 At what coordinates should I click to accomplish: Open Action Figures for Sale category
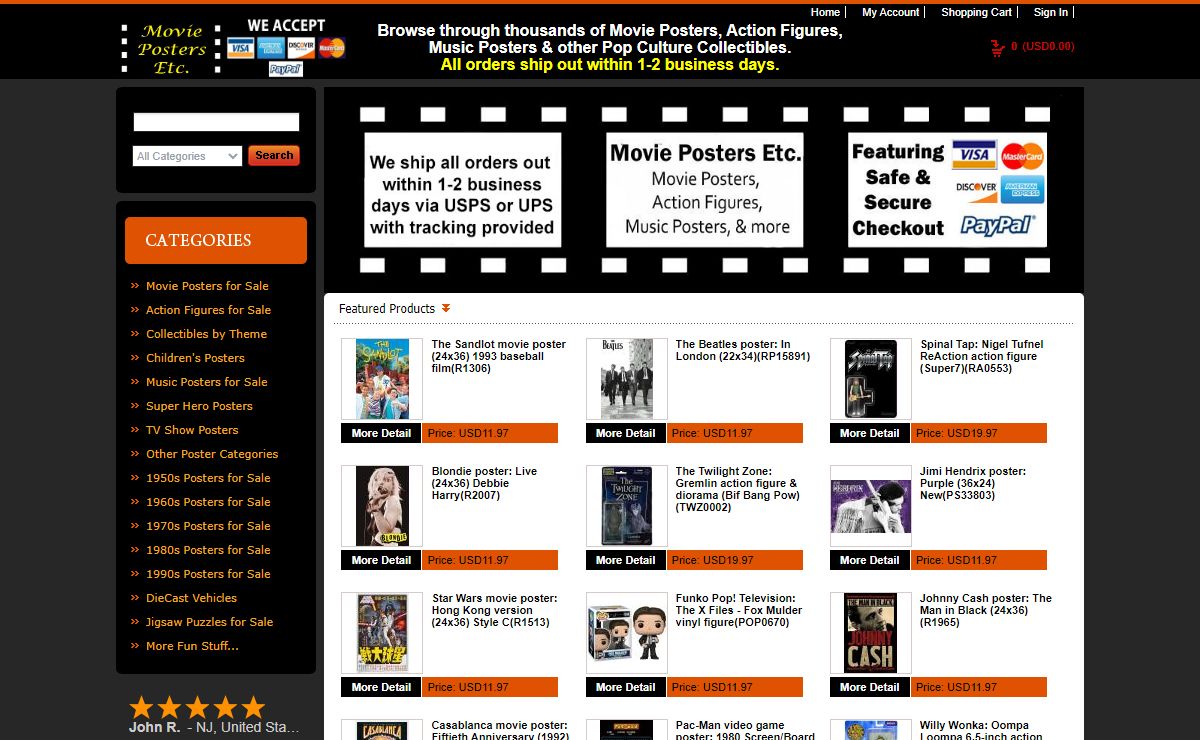[x=208, y=310]
